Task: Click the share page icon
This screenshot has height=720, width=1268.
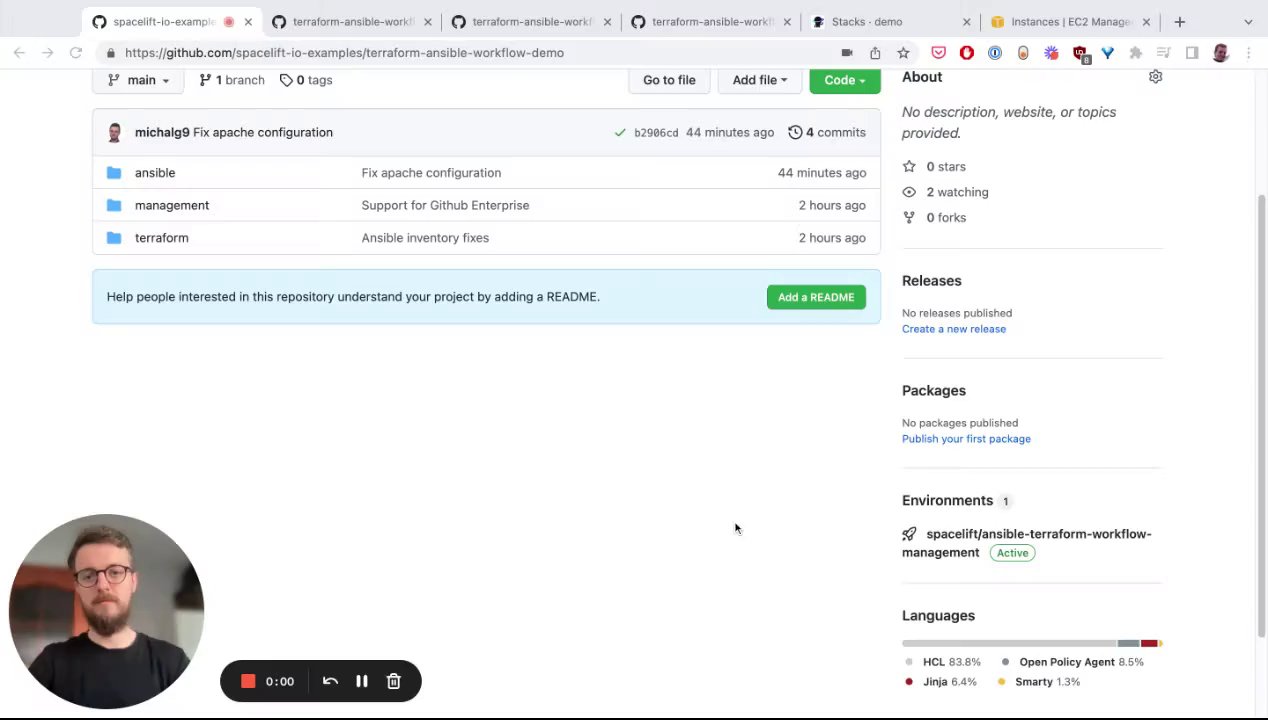Action: coord(875,53)
